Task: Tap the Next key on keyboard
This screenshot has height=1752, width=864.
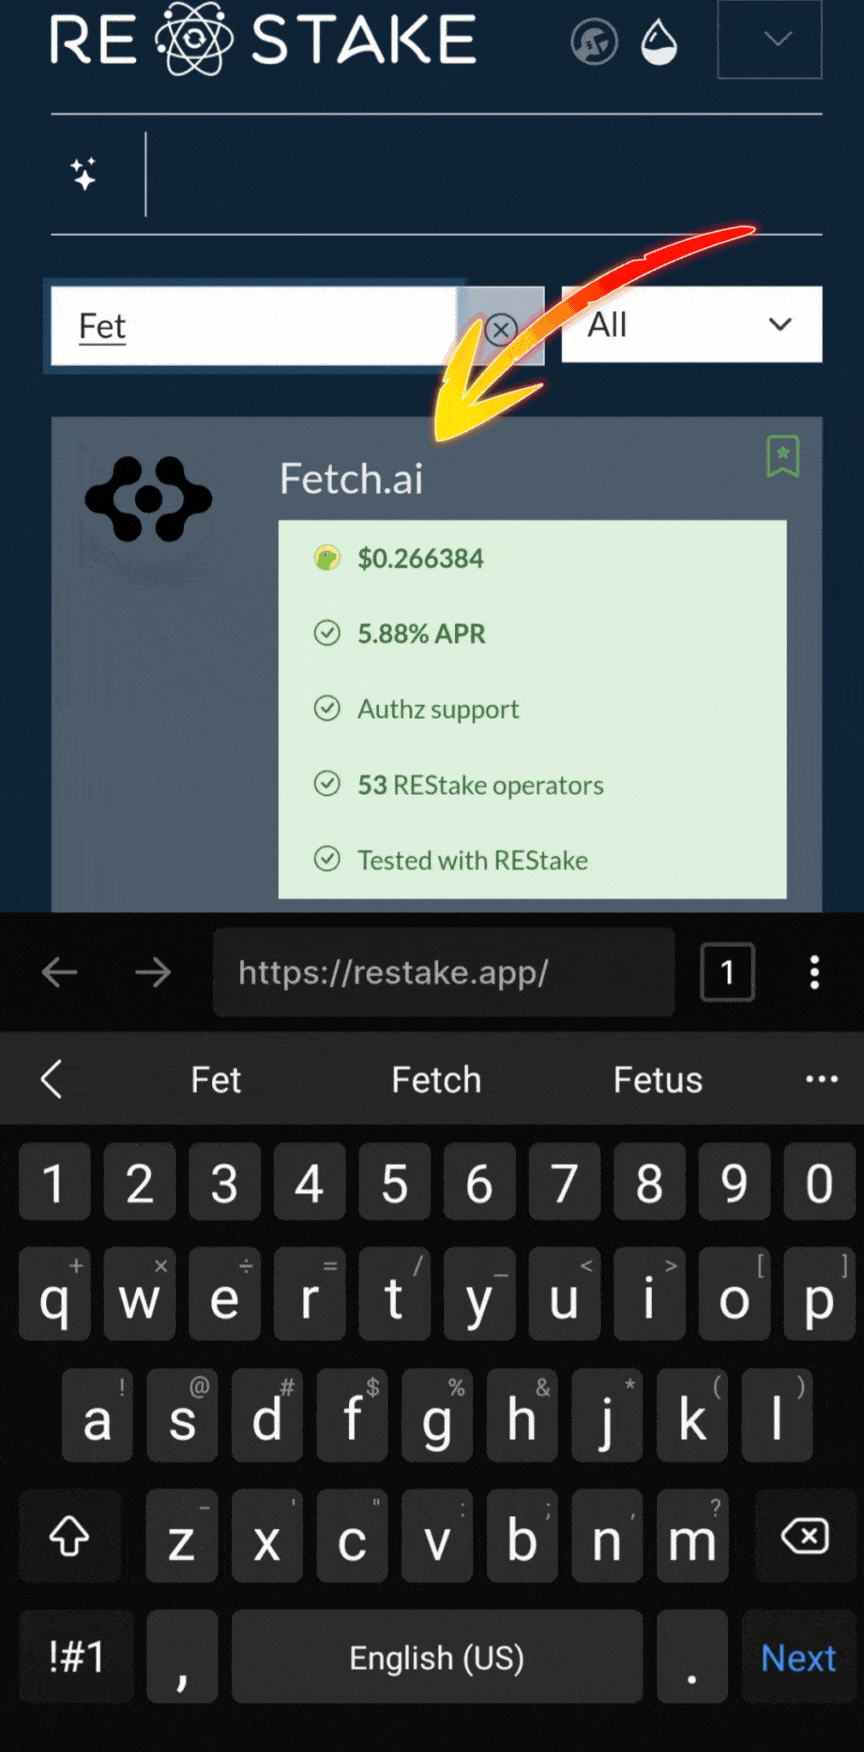Action: 798,1658
